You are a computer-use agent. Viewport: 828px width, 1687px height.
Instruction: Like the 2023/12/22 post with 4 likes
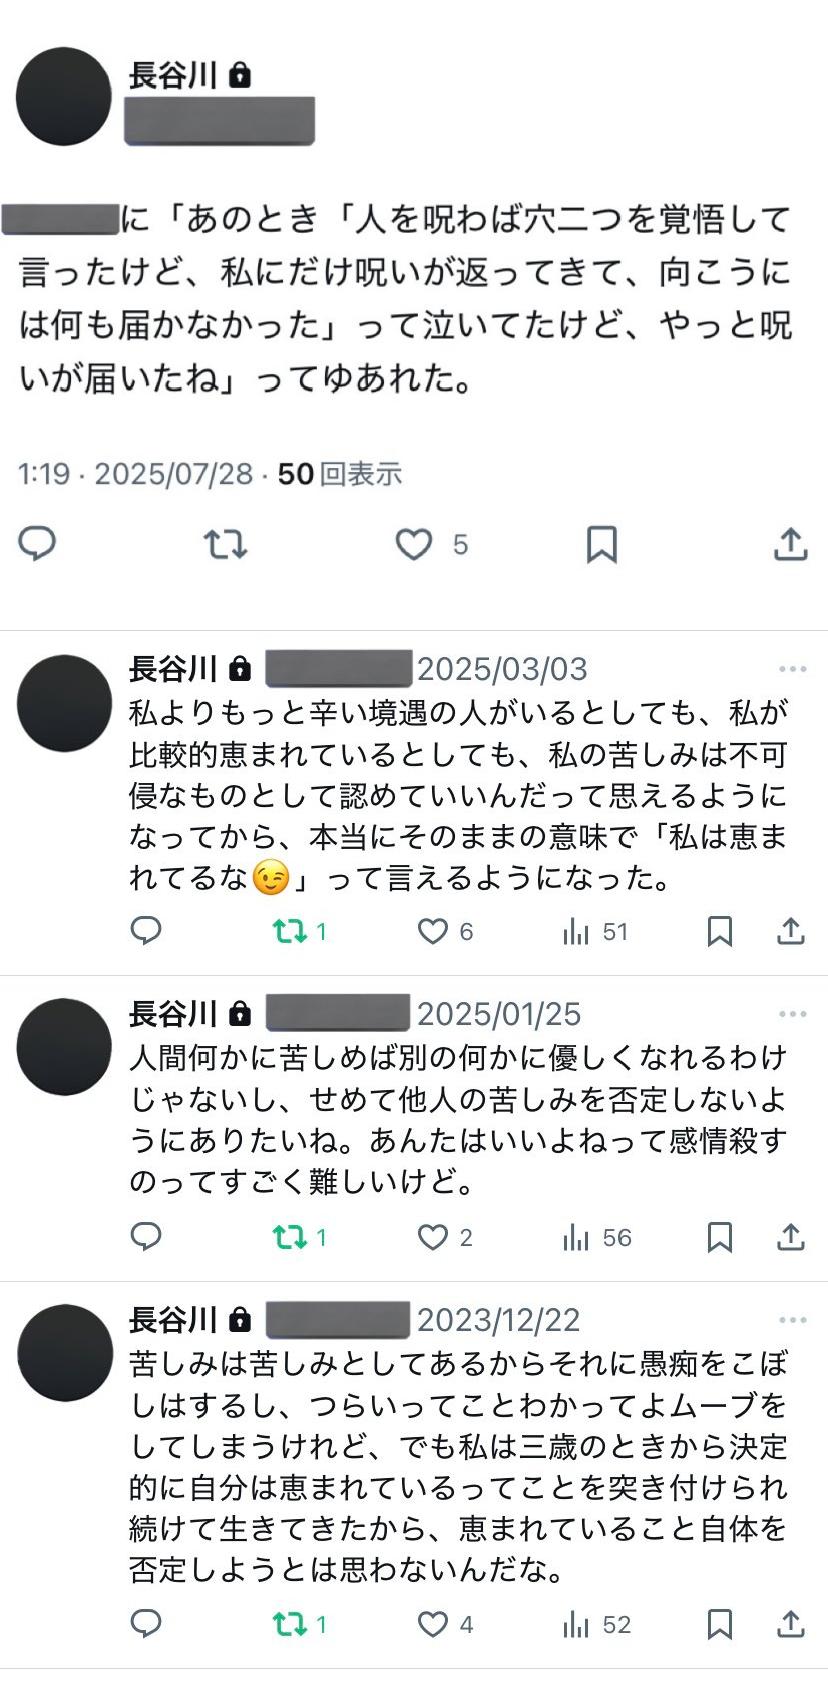(432, 1624)
